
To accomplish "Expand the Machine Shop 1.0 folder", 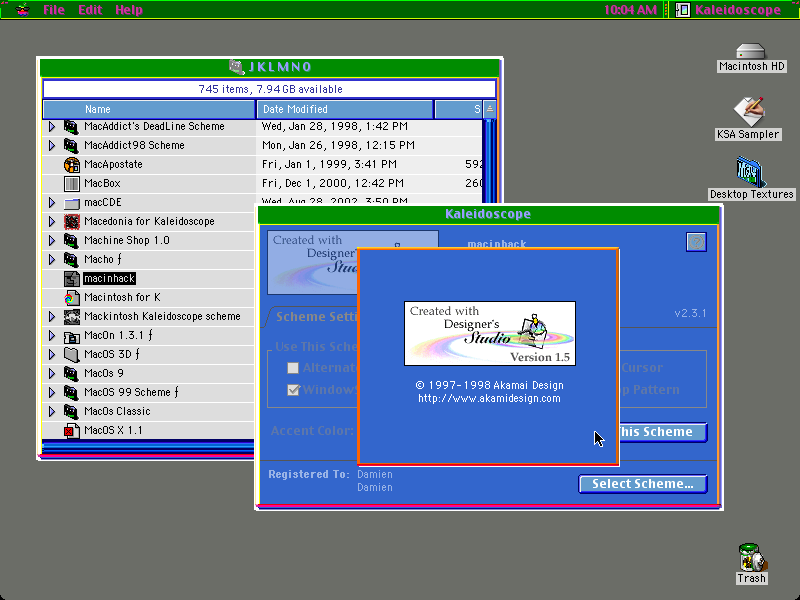I will pyautogui.click(x=52, y=240).
